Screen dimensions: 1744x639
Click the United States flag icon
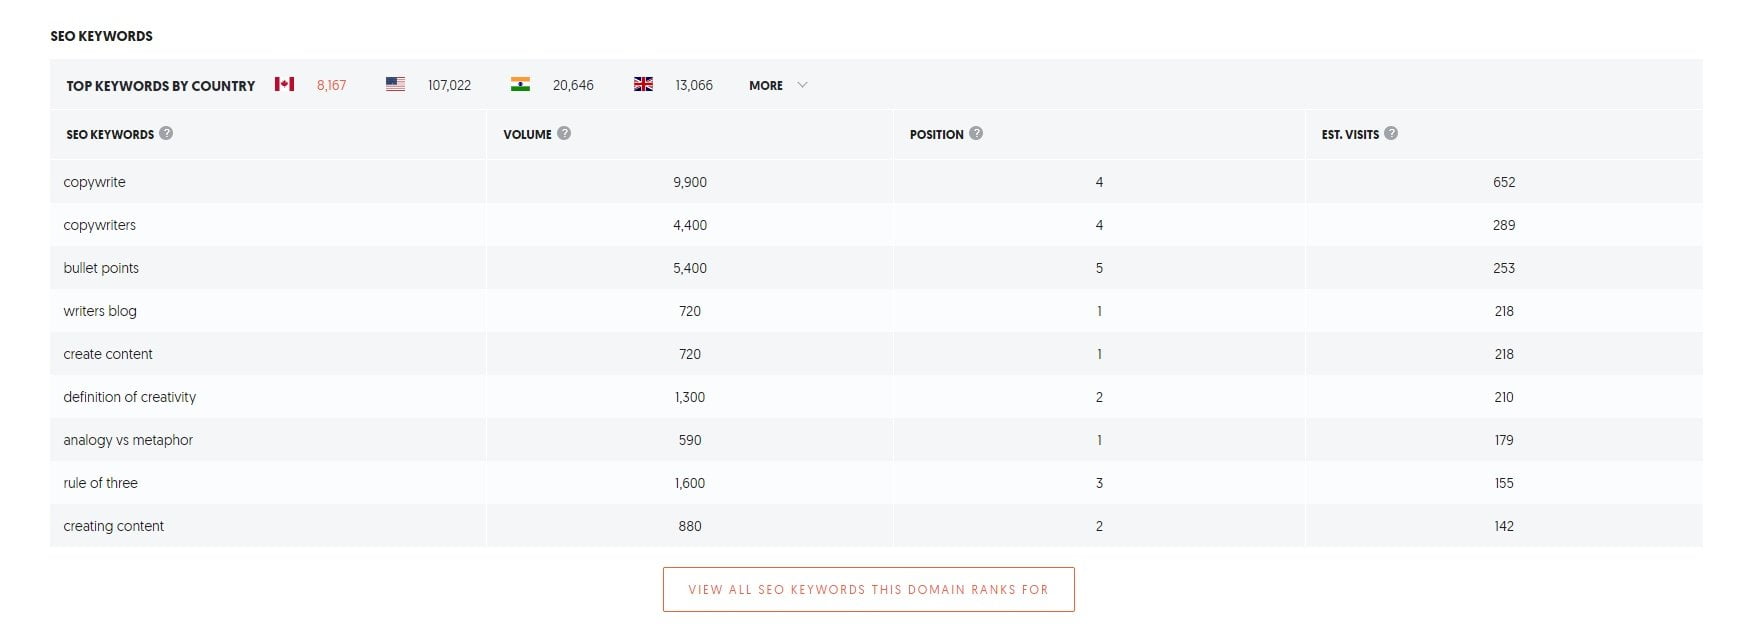[x=395, y=84]
